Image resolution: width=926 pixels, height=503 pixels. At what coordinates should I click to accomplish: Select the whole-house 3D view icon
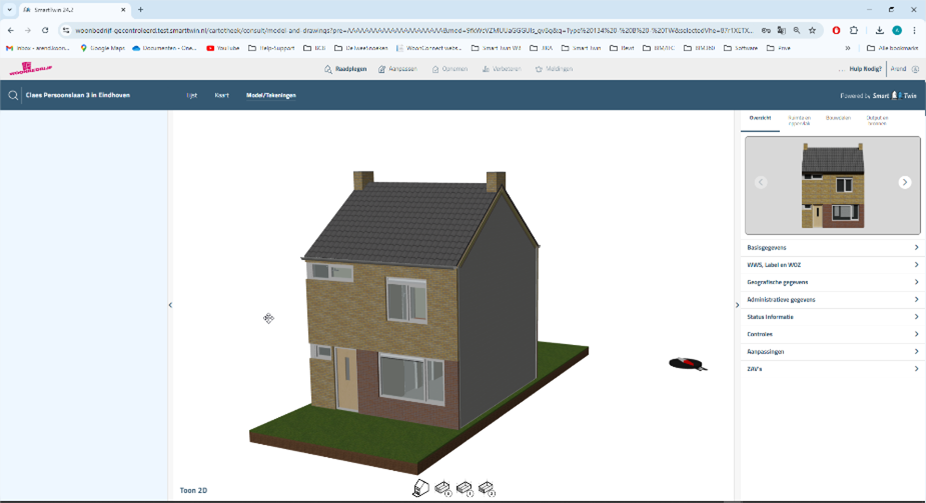(x=421, y=488)
